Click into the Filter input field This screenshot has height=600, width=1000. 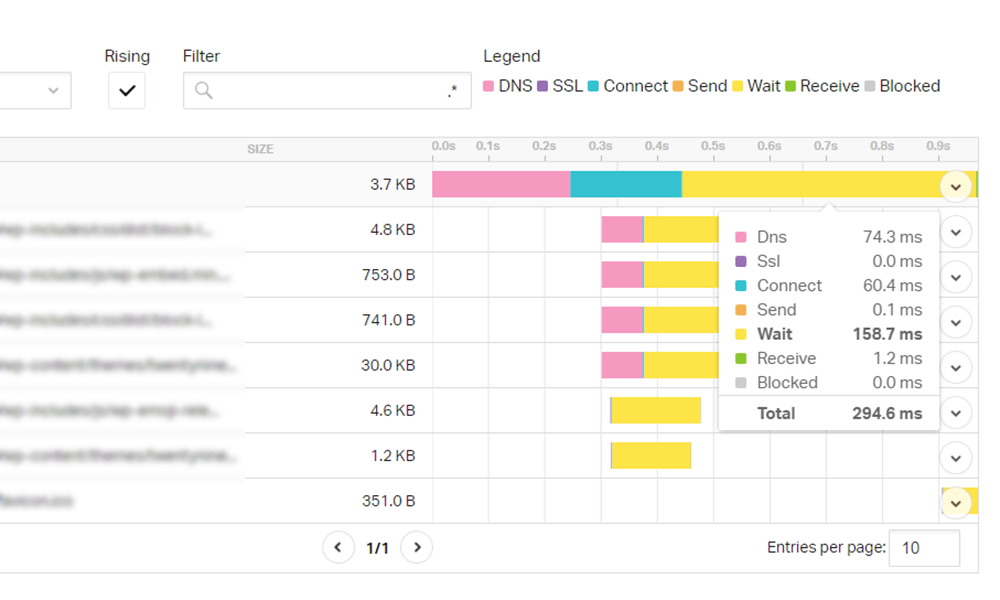pos(327,91)
